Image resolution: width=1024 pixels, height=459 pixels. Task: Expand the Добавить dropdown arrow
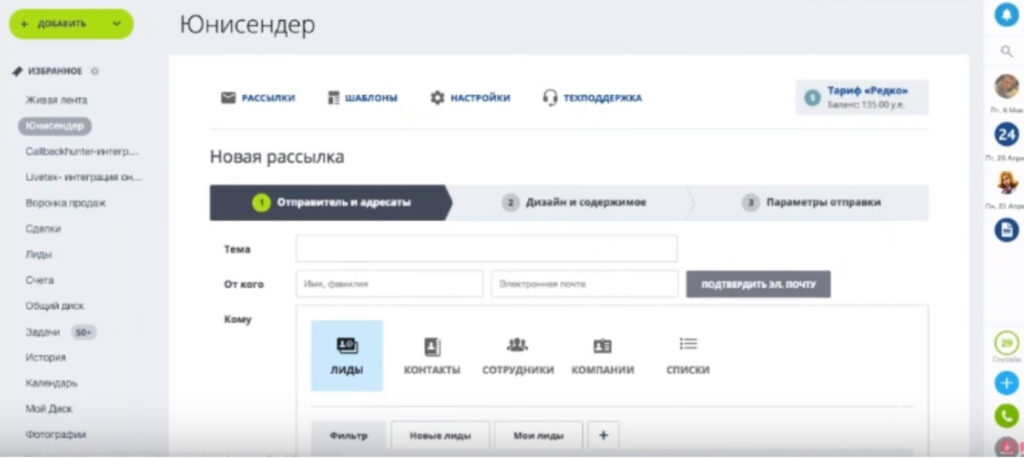pos(117,24)
